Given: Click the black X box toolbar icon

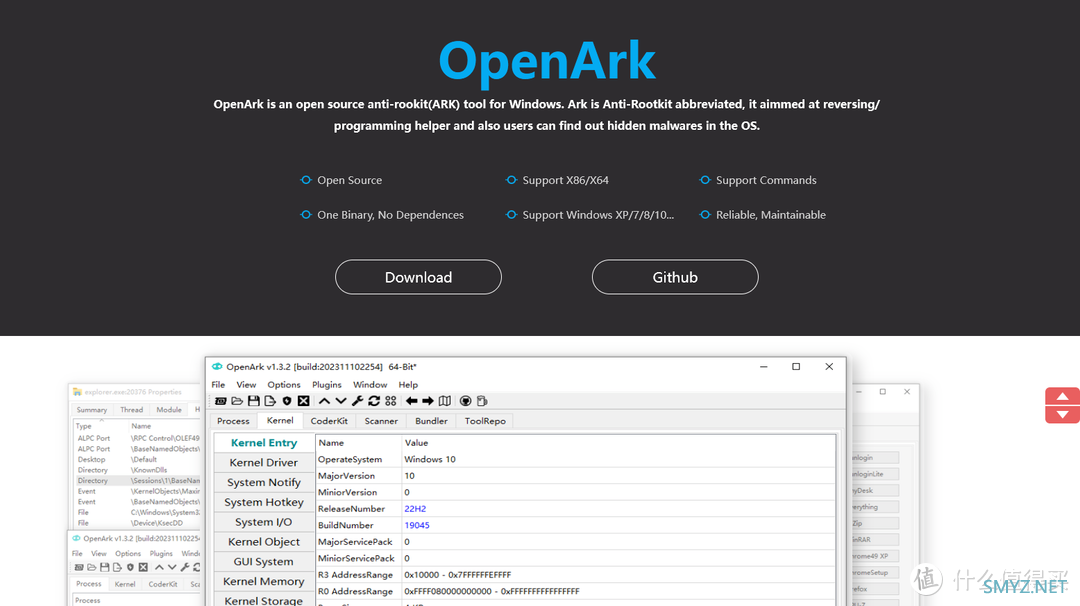Looking at the screenshot, I should coord(304,401).
